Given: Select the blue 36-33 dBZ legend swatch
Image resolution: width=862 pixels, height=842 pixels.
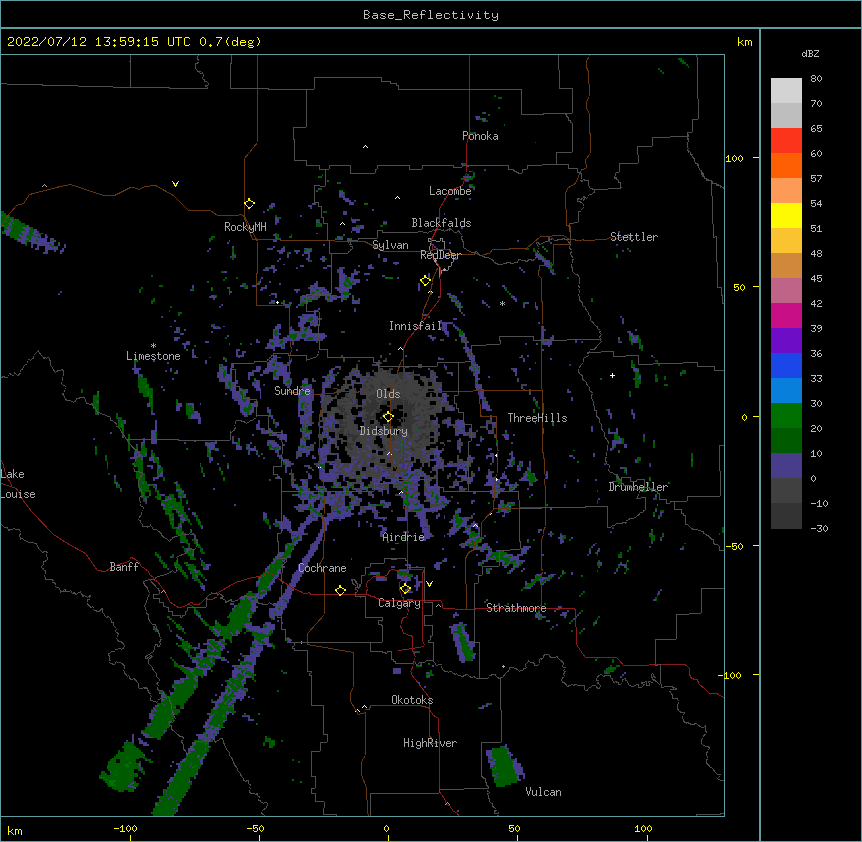Looking at the screenshot, I should [786, 365].
